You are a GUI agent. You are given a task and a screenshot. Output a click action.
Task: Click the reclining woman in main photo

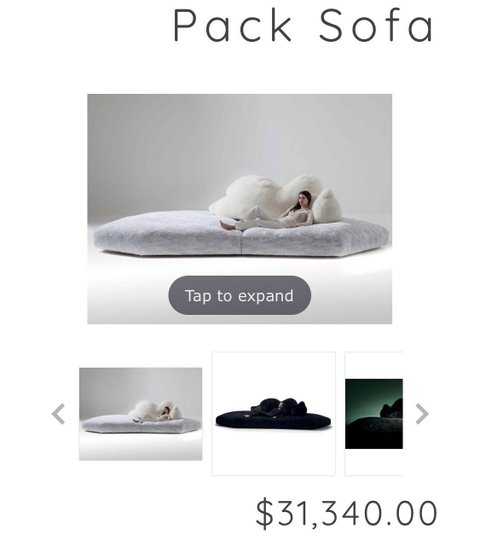pos(273,213)
